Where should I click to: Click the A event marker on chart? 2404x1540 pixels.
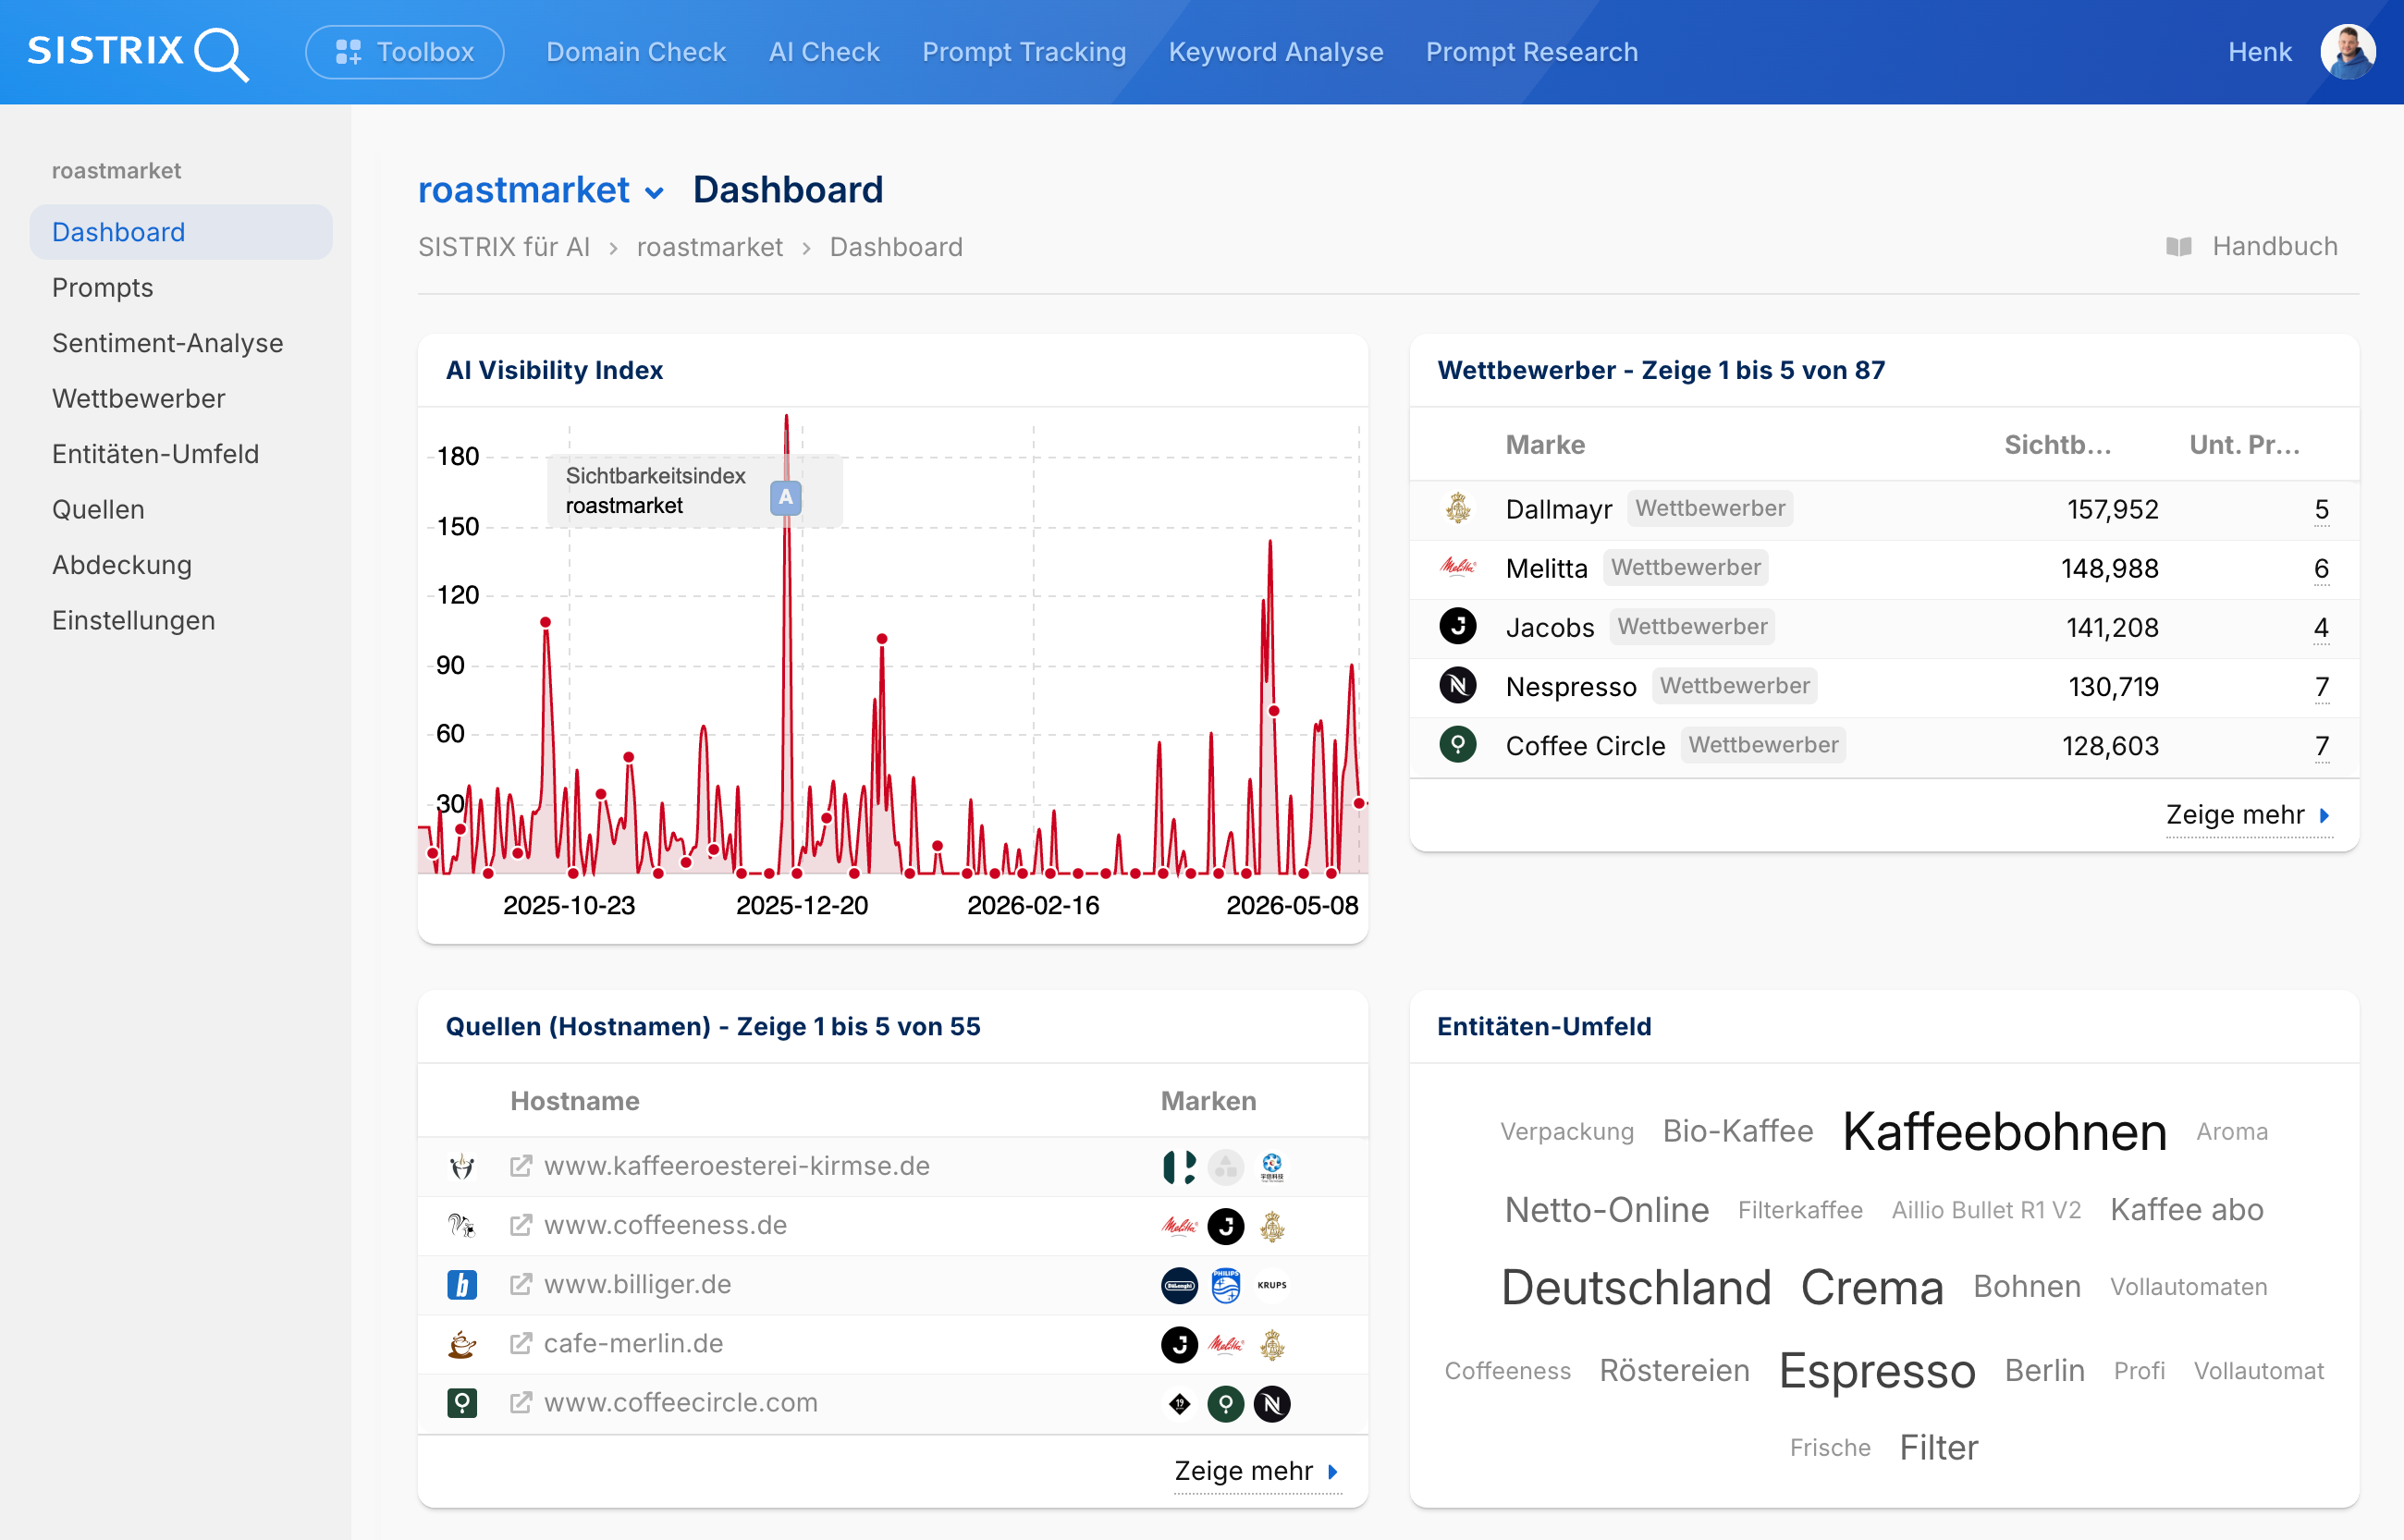[786, 497]
